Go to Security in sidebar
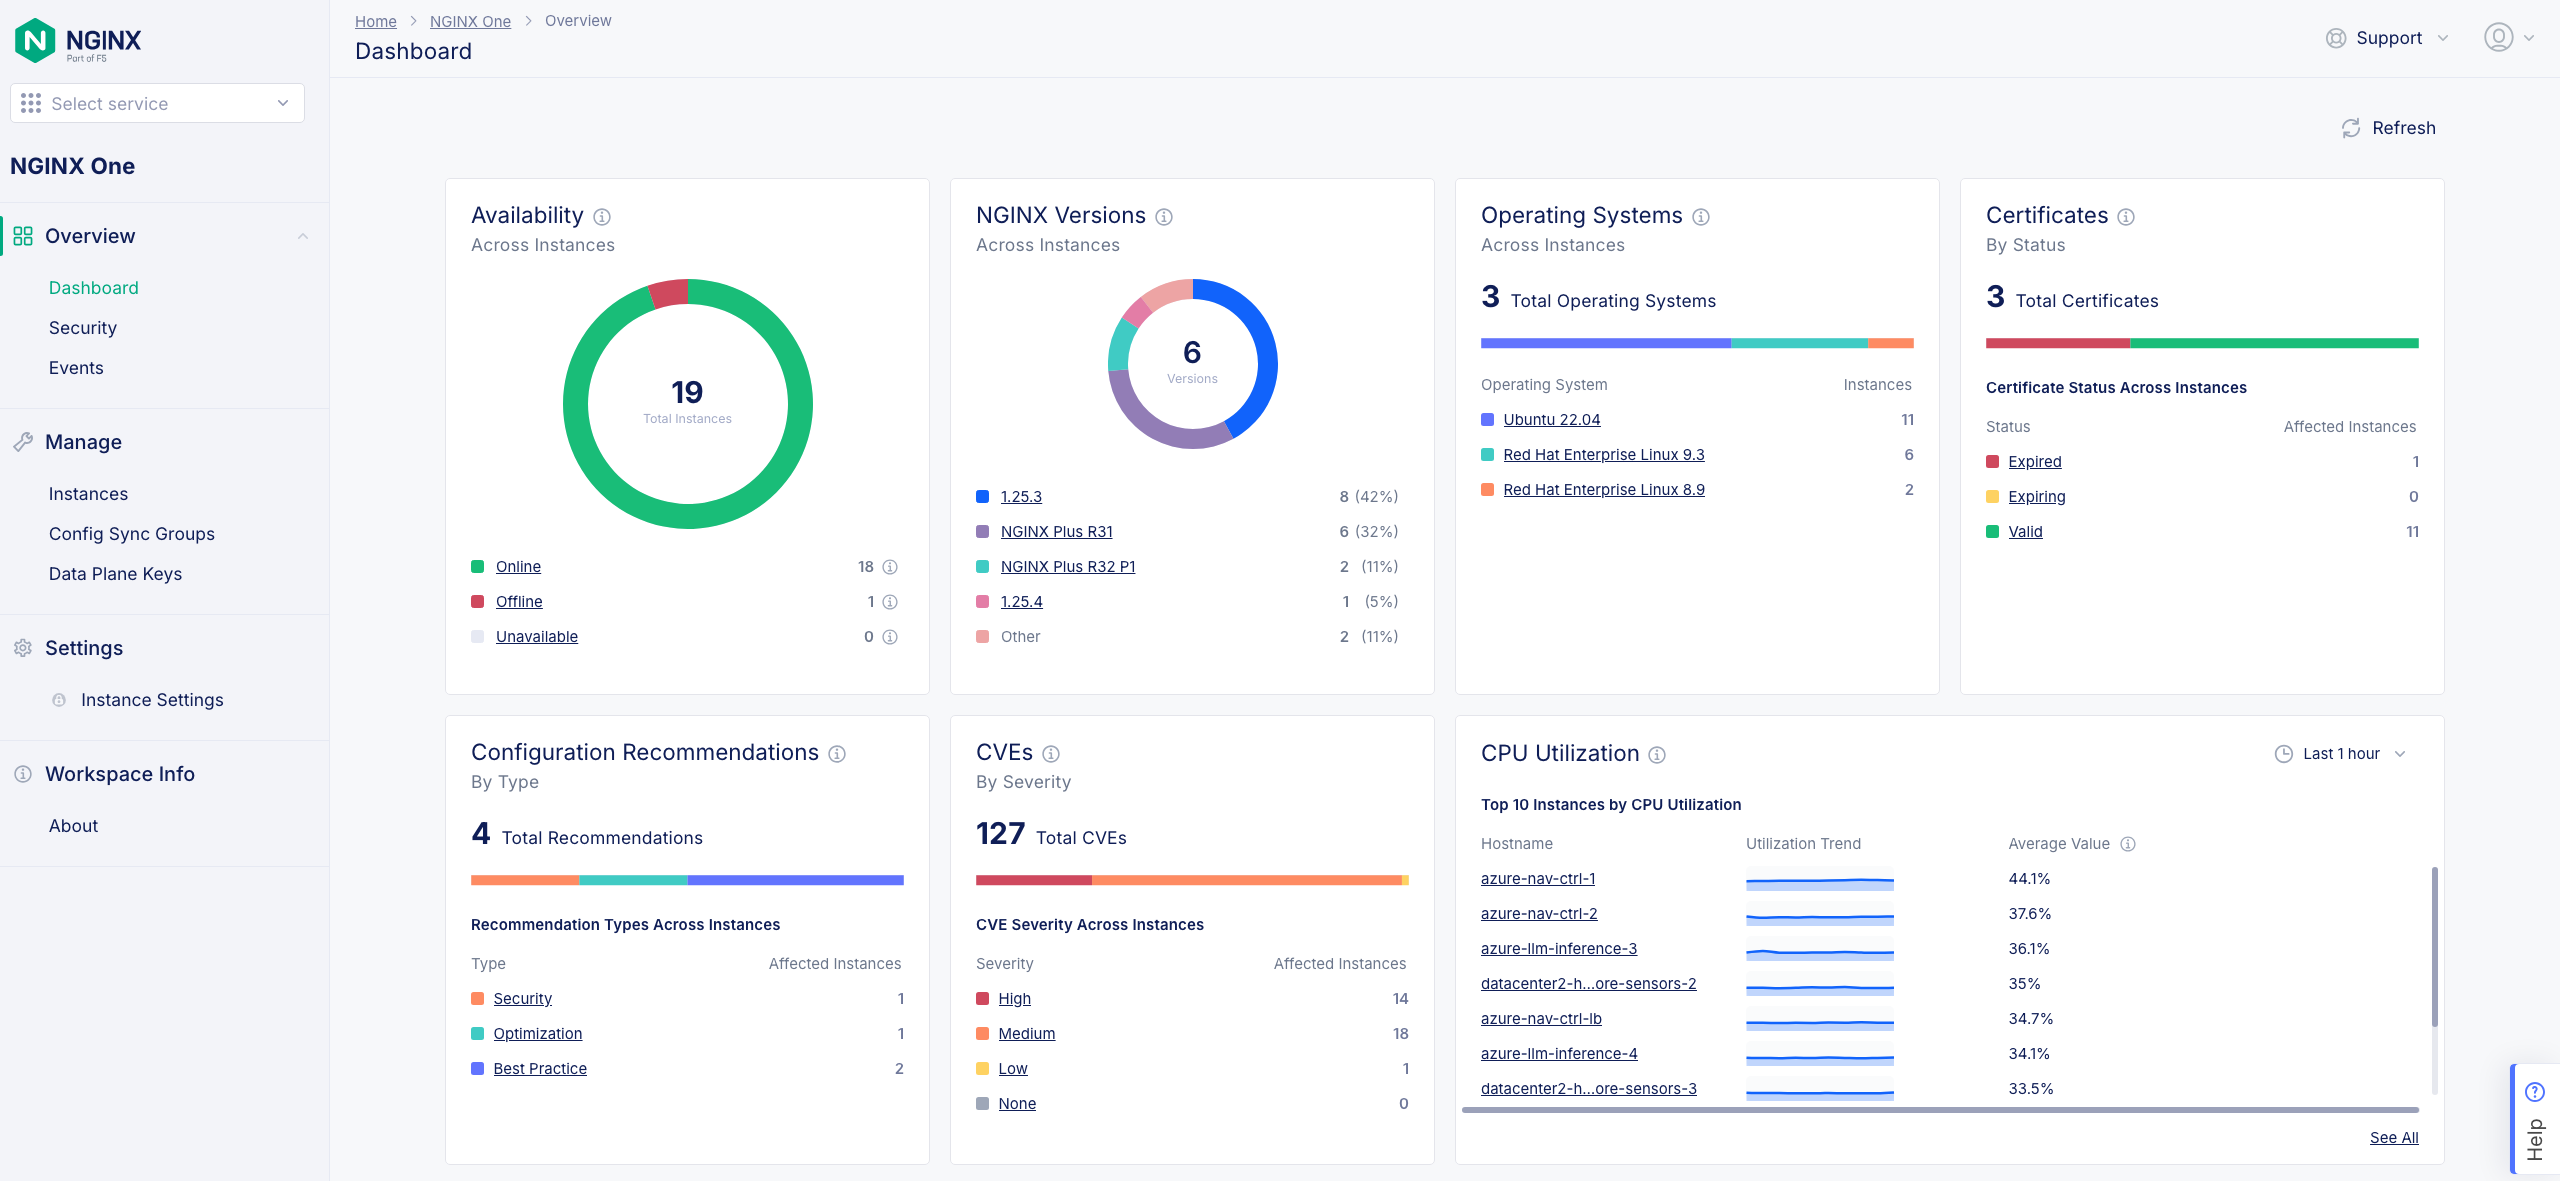The image size is (2560, 1181). click(x=83, y=328)
